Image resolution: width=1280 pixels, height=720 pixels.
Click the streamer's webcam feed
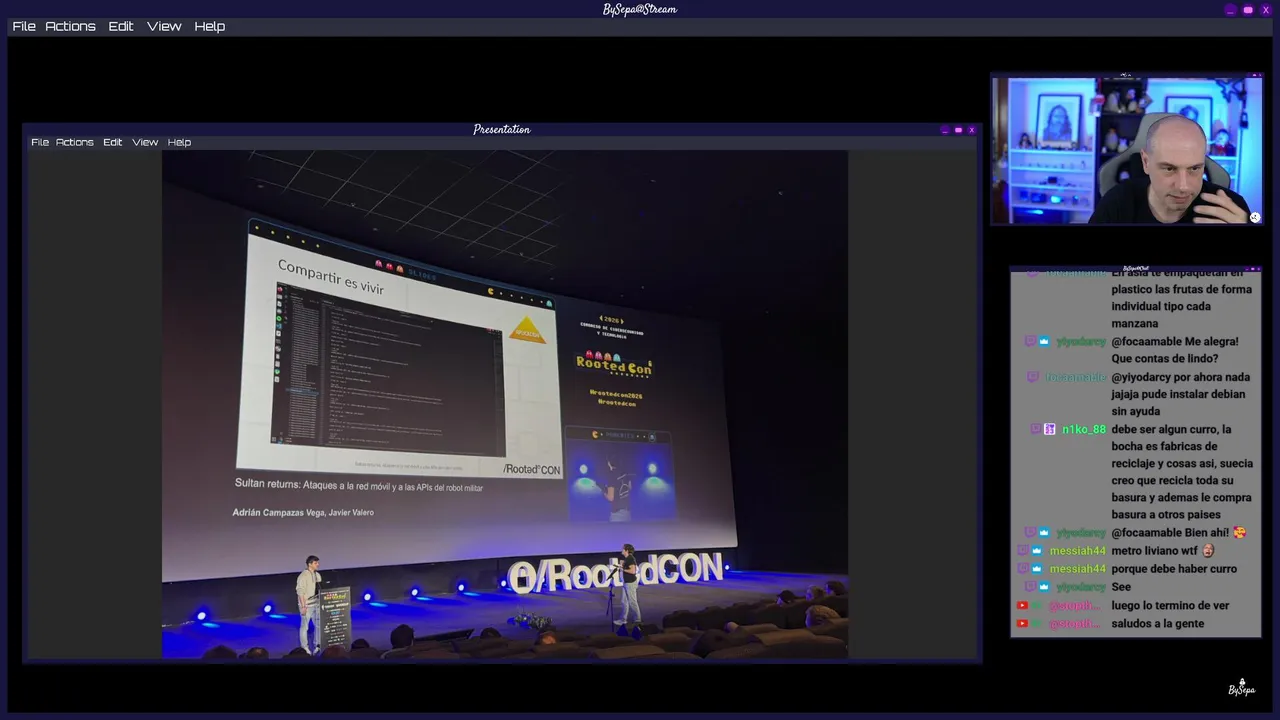1127,150
